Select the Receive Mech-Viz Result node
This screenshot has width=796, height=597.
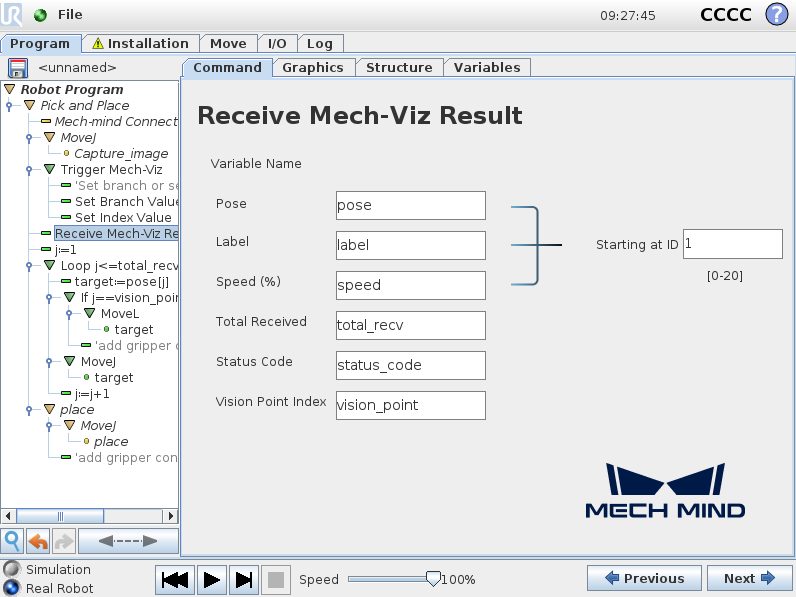click(x=116, y=234)
